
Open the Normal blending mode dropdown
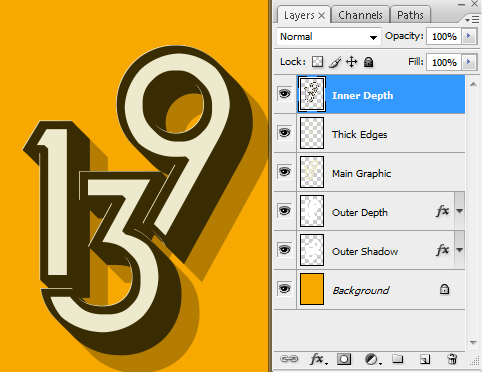(329, 37)
